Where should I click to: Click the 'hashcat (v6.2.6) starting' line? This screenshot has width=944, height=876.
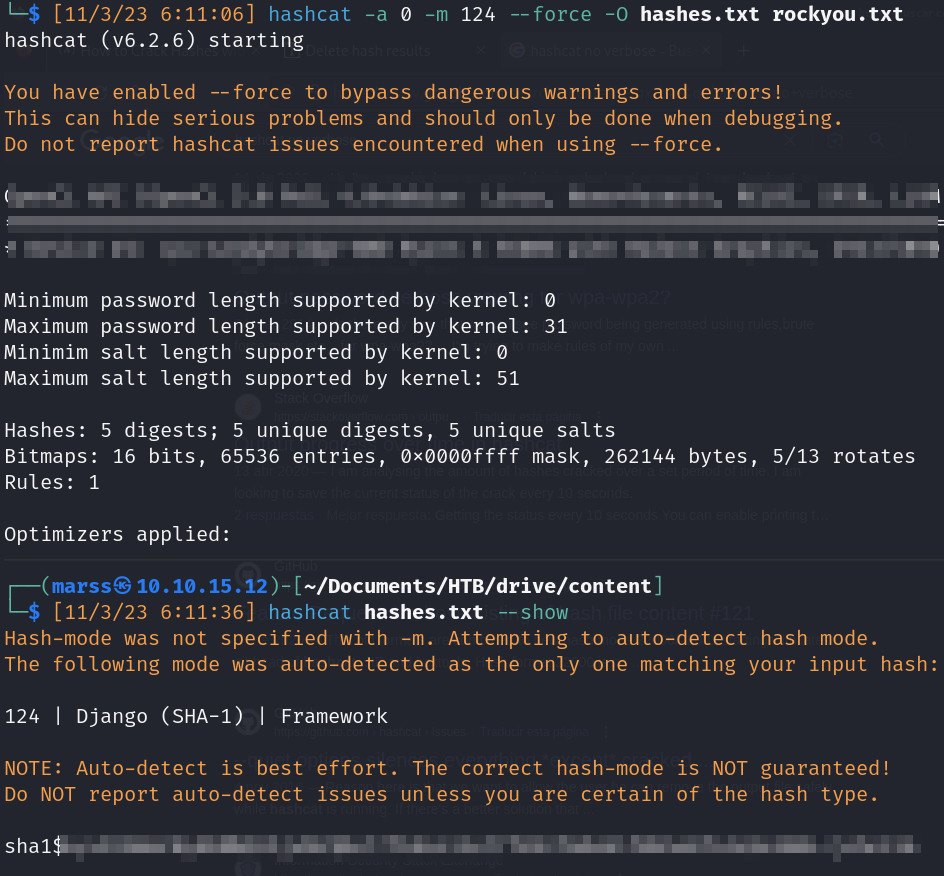pos(154,40)
